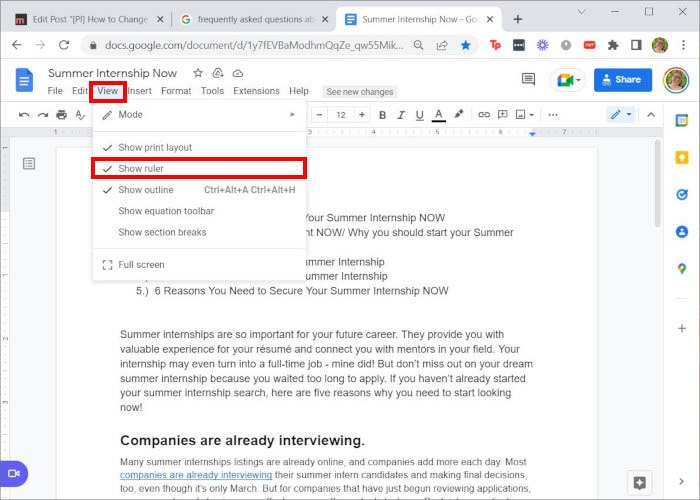The width and height of the screenshot is (700, 500).
Task: Click the Google Docs home icon
Action: tap(24, 80)
